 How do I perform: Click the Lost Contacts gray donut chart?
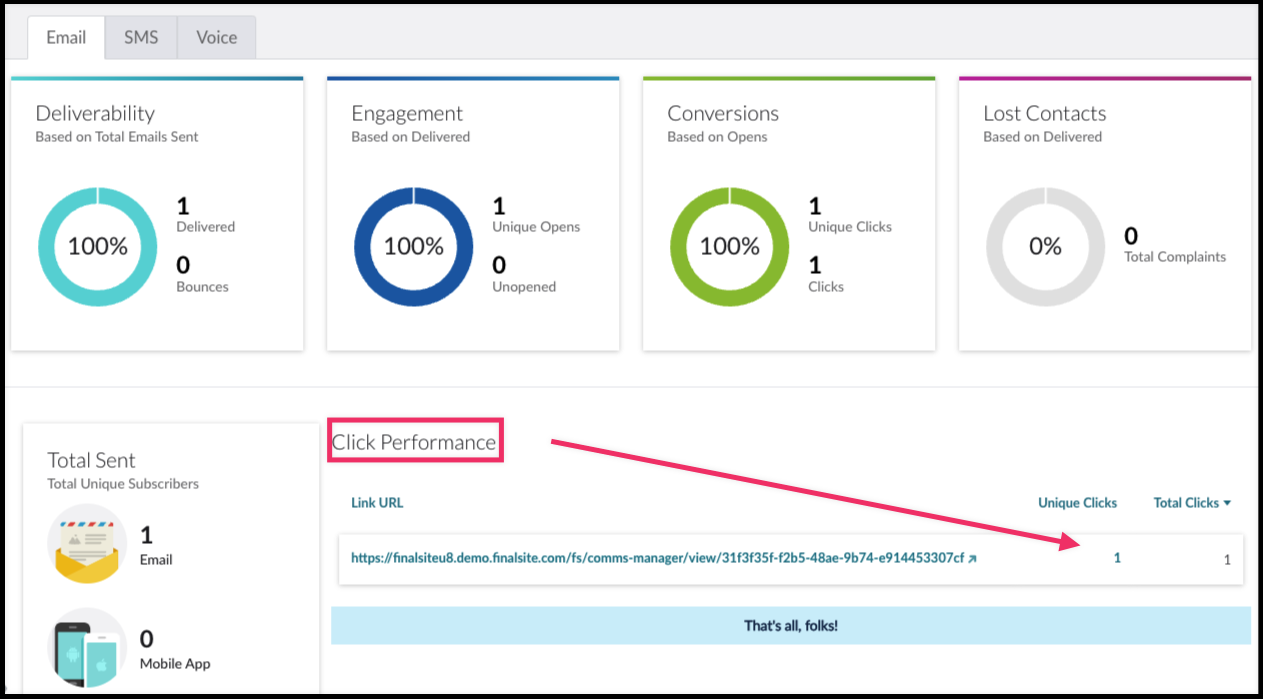(1045, 246)
